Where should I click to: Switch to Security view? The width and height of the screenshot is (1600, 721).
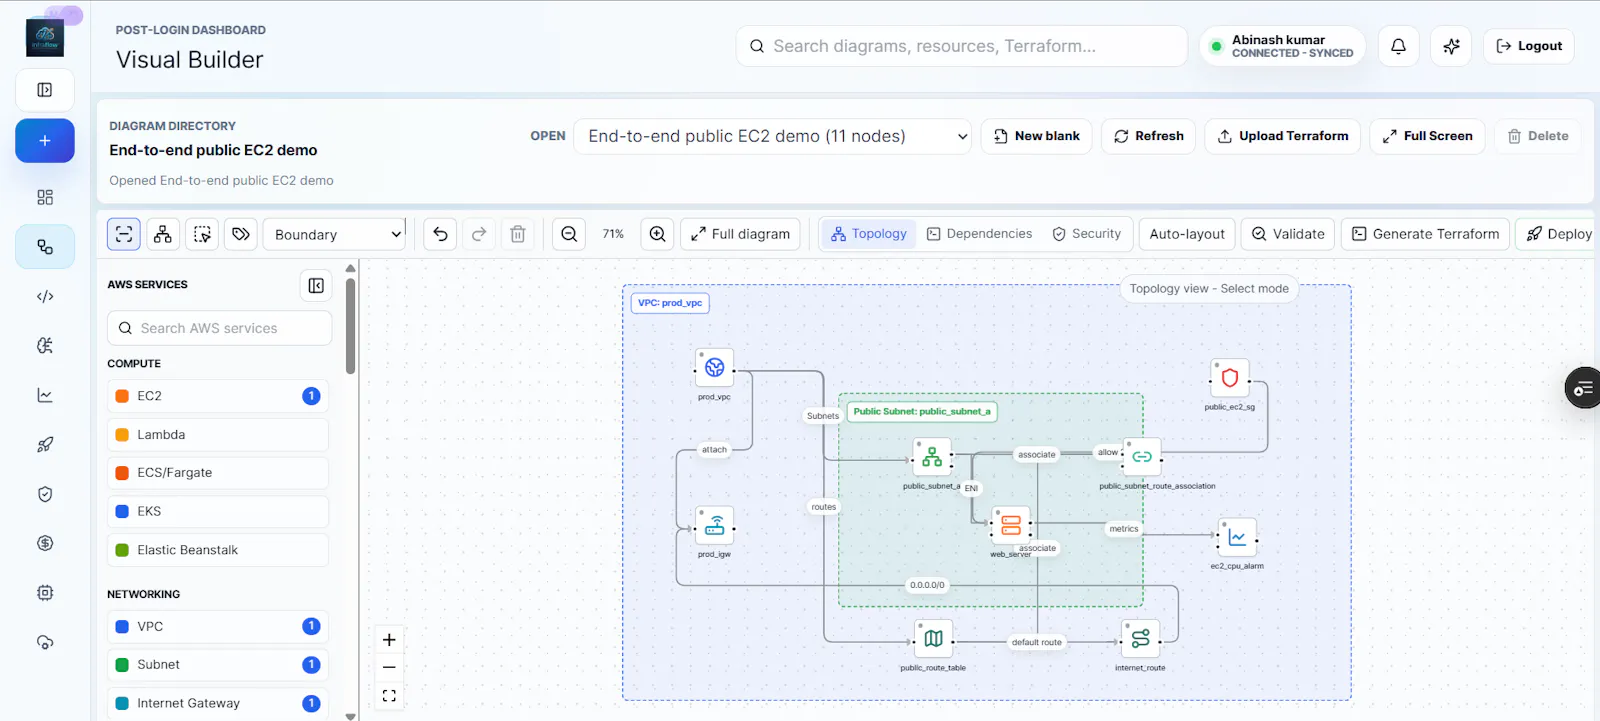[1087, 234]
